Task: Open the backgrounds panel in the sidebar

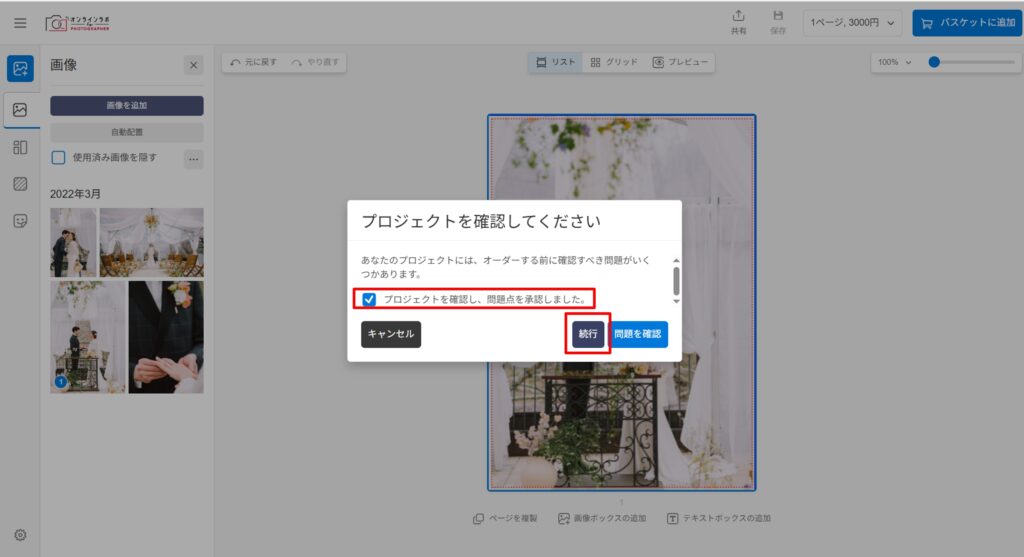Action: pyautogui.click(x=20, y=184)
